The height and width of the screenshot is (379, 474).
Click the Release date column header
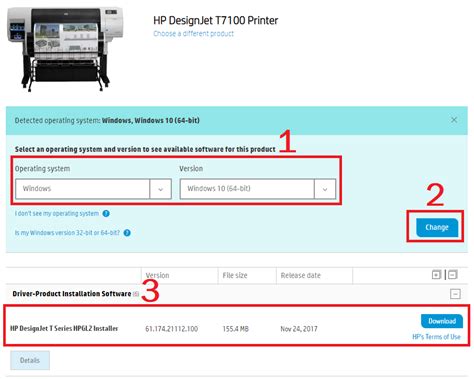coord(301,275)
